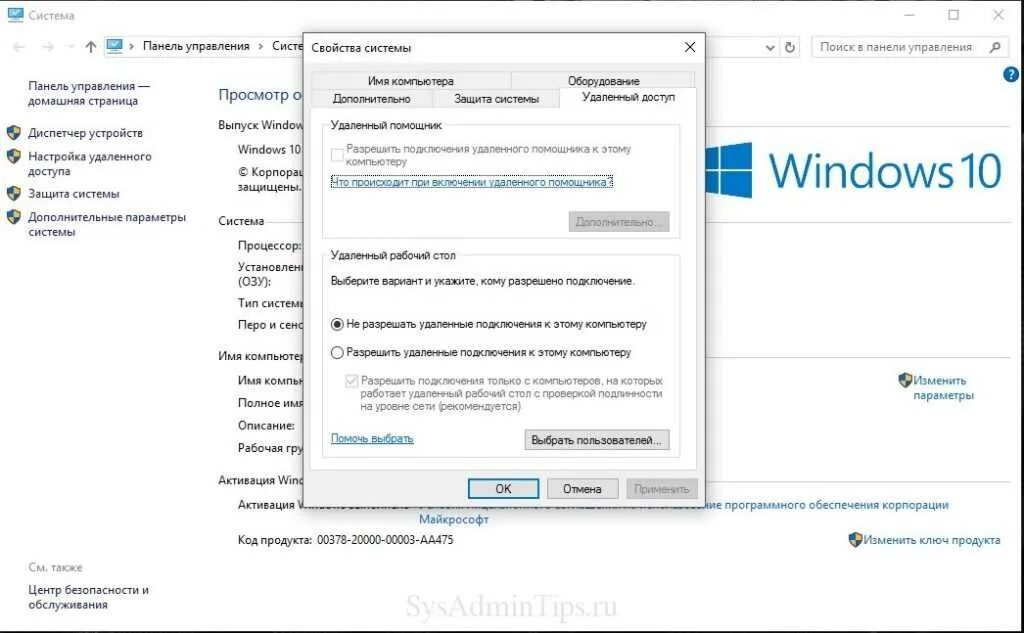This screenshot has height=633, width=1024.
Task: Select Разрешить удаленные подключения radio
Action: tap(337, 353)
